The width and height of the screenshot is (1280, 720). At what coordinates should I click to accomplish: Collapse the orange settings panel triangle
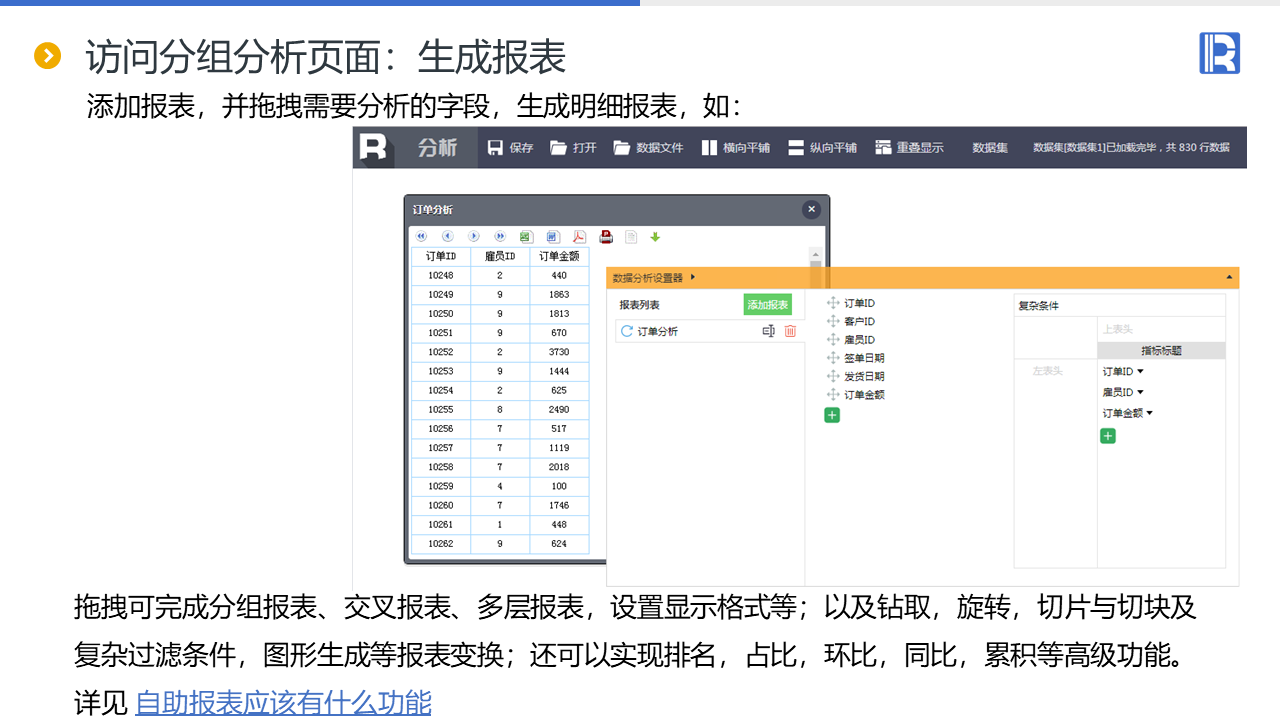1229,277
